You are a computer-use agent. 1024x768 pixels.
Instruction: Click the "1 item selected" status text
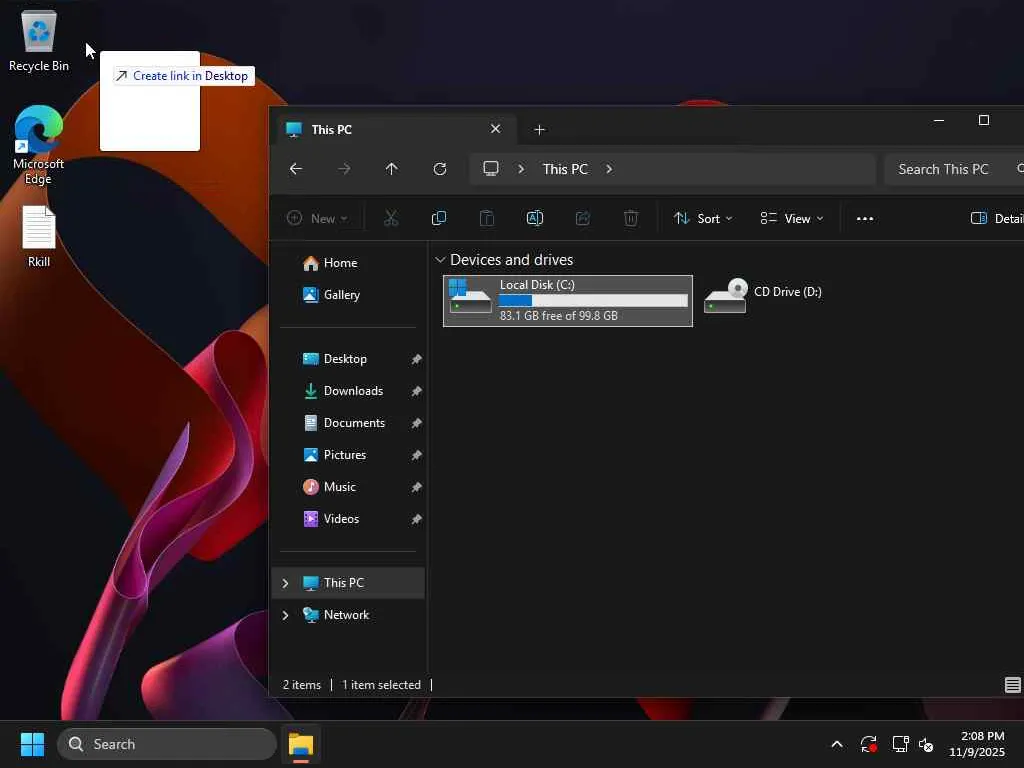pos(381,685)
